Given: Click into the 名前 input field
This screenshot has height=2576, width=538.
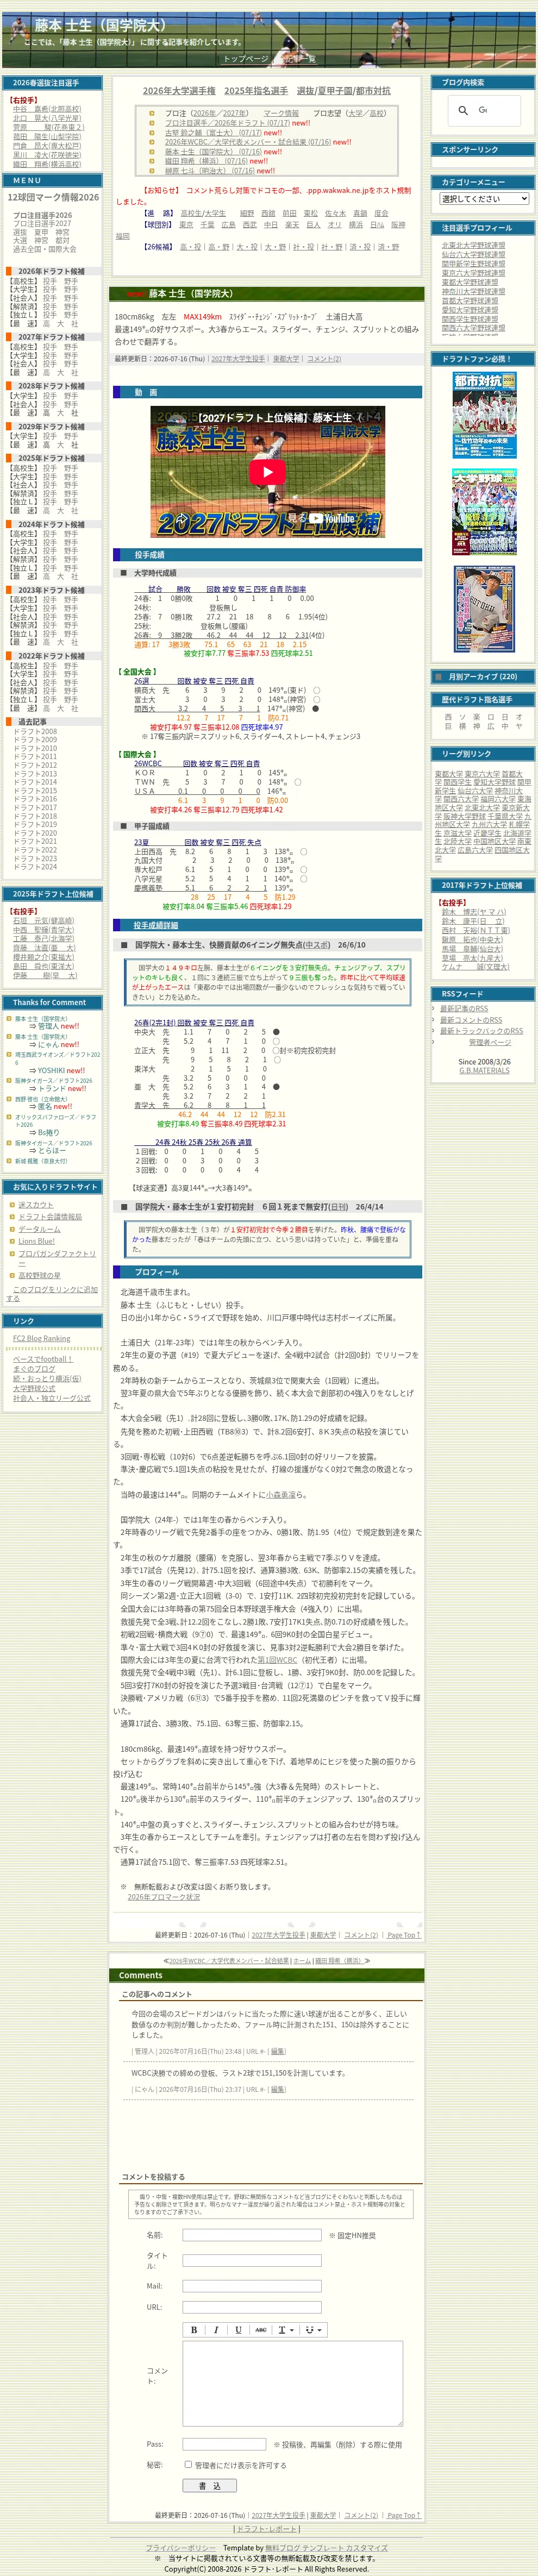Looking at the screenshot, I should click(x=252, y=2235).
